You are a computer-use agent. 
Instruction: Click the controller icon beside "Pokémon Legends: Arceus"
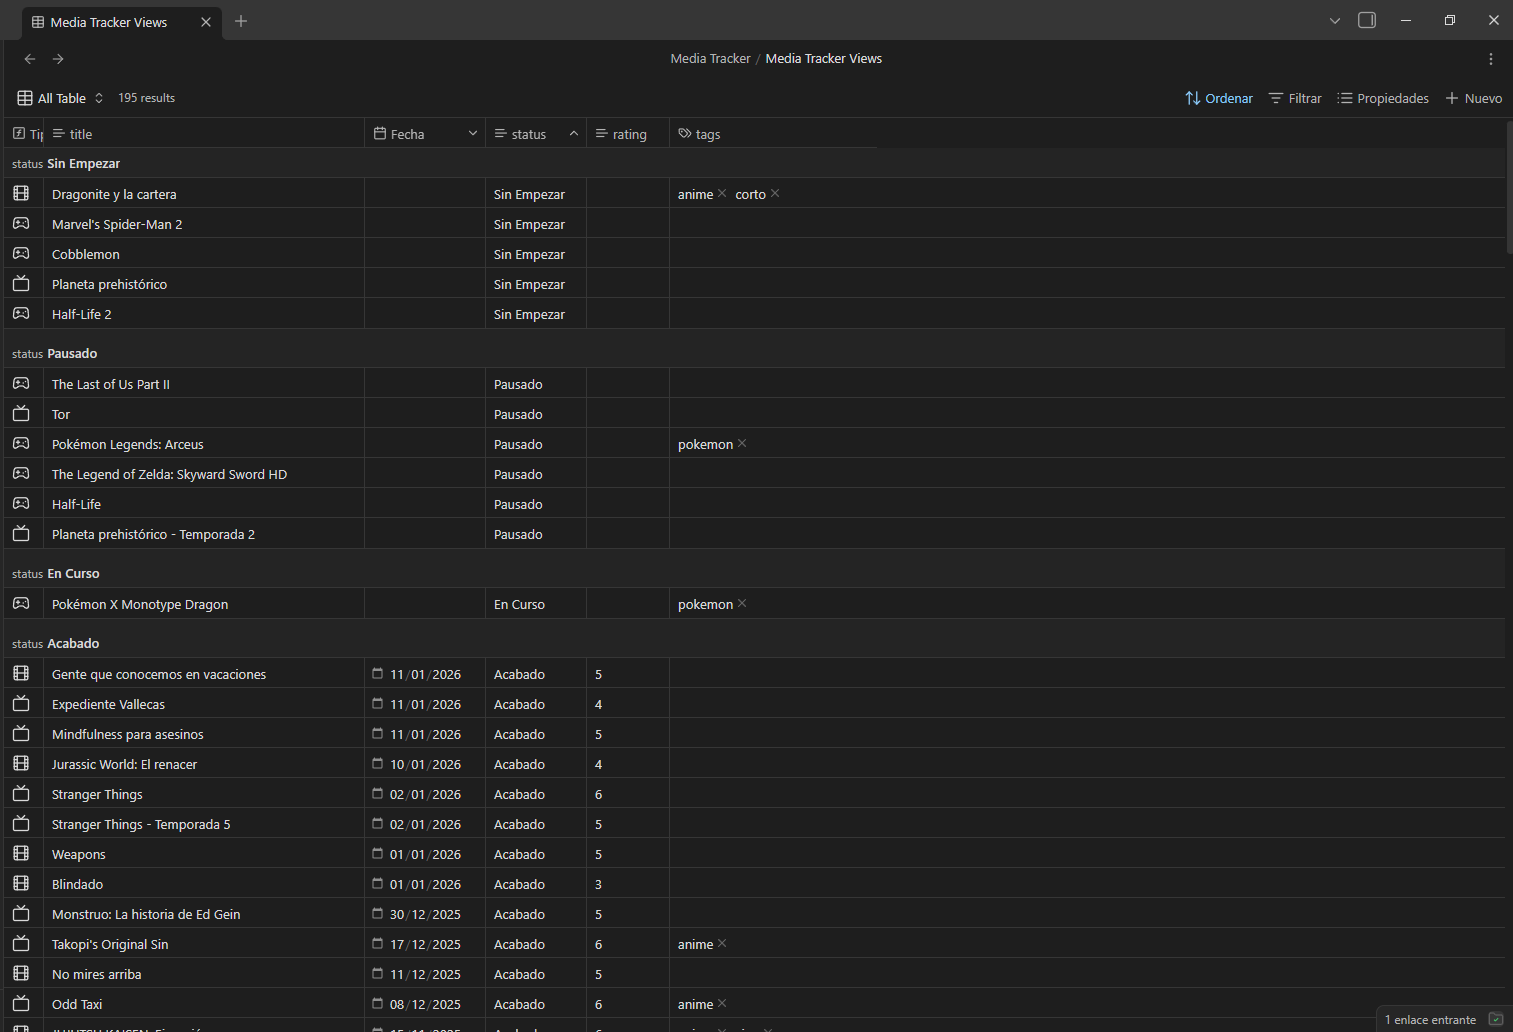(21, 443)
